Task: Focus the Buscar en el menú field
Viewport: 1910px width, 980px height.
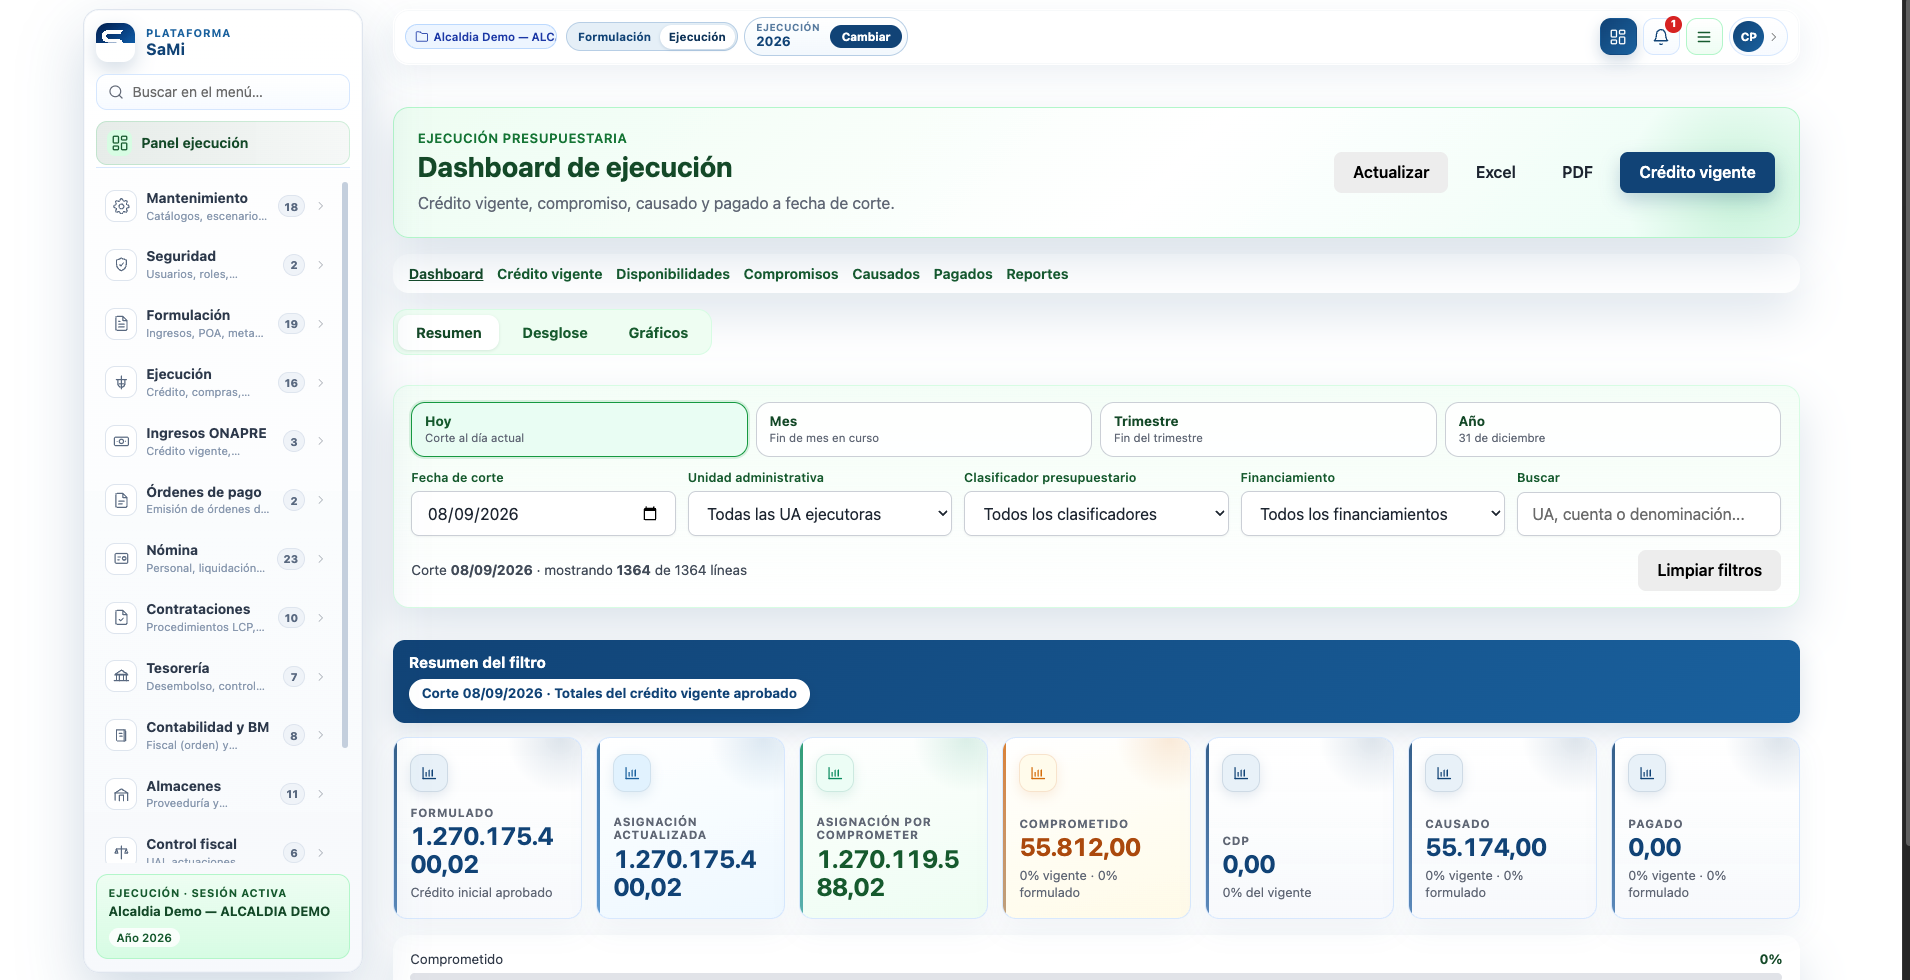Action: pyautogui.click(x=223, y=92)
